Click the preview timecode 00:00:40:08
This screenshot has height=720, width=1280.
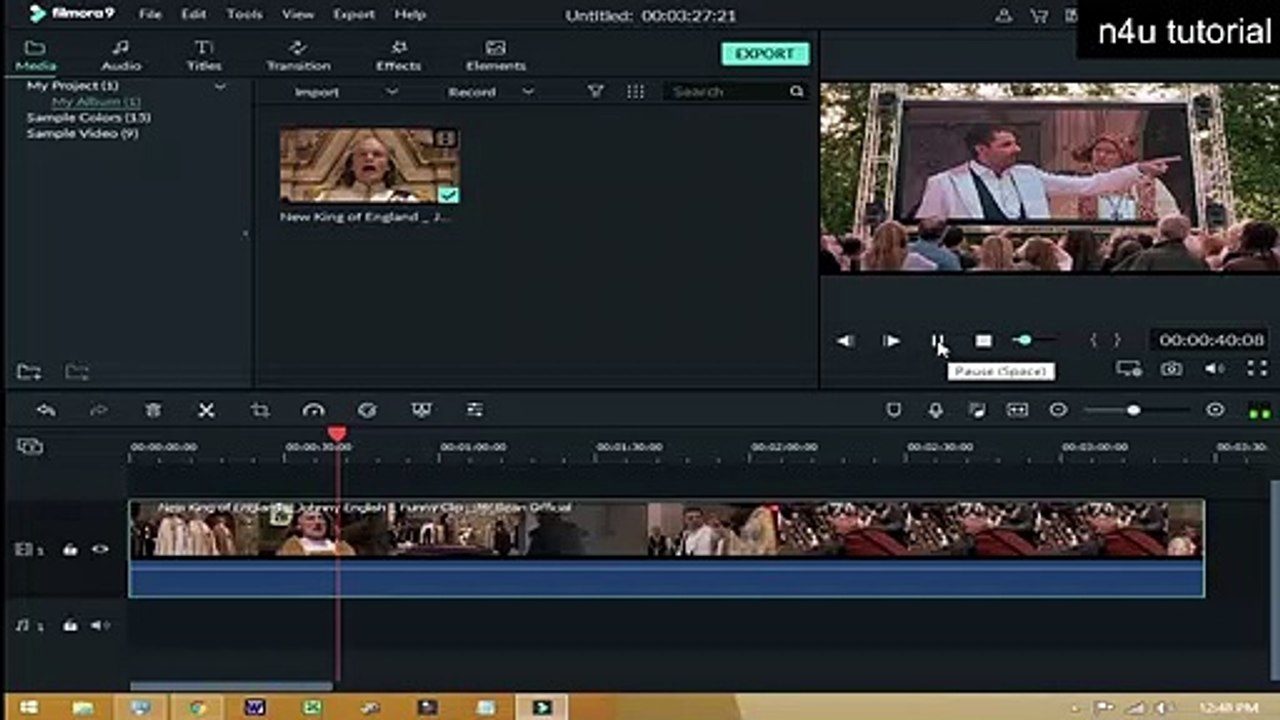pos(1211,341)
